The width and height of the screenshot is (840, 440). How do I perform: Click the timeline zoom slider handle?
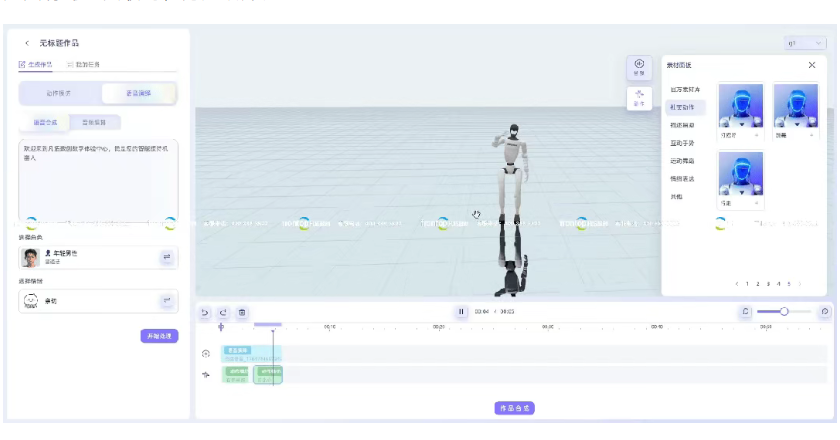(784, 312)
